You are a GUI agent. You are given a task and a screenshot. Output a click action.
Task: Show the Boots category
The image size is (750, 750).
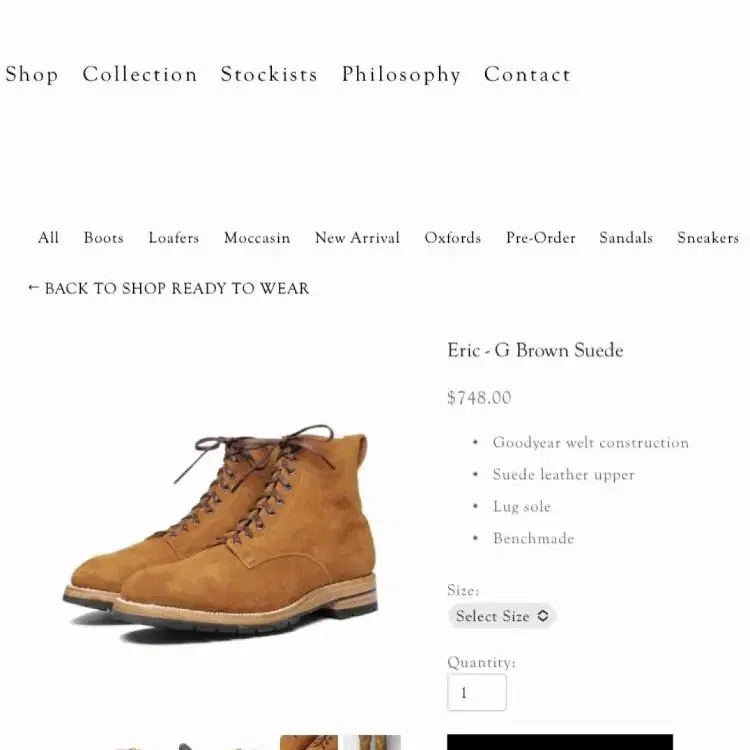(103, 238)
